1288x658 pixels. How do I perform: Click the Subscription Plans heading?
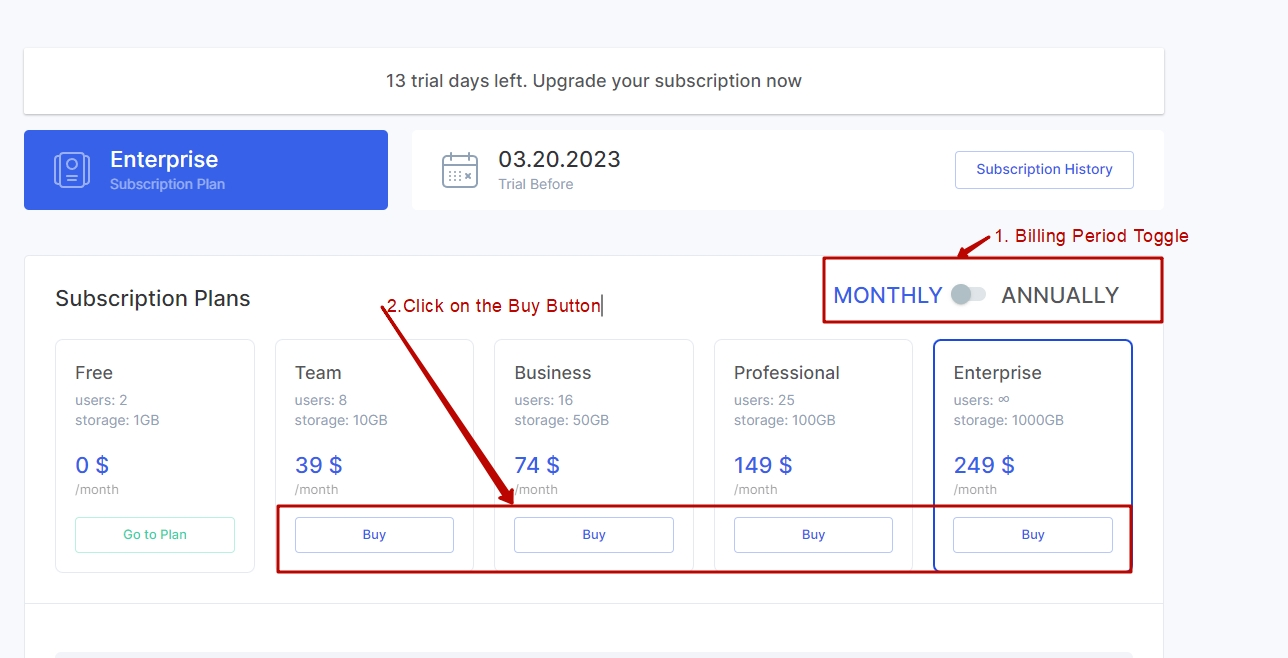153,298
